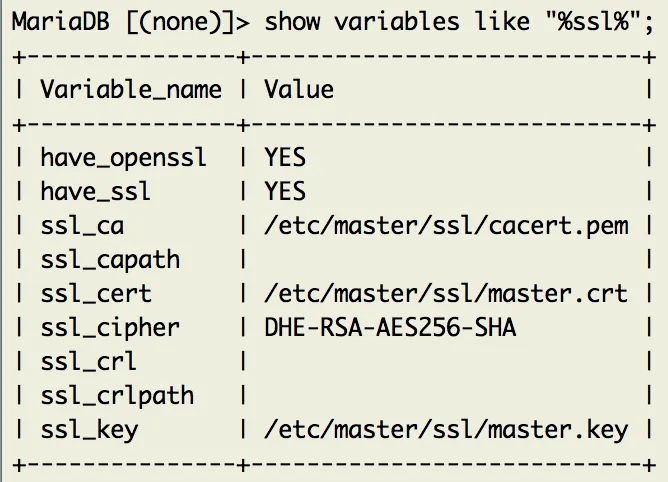668x482 pixels.
Task: Select the ssl_cert variable name
Action: pyautogui.click(x=96, y=294)
